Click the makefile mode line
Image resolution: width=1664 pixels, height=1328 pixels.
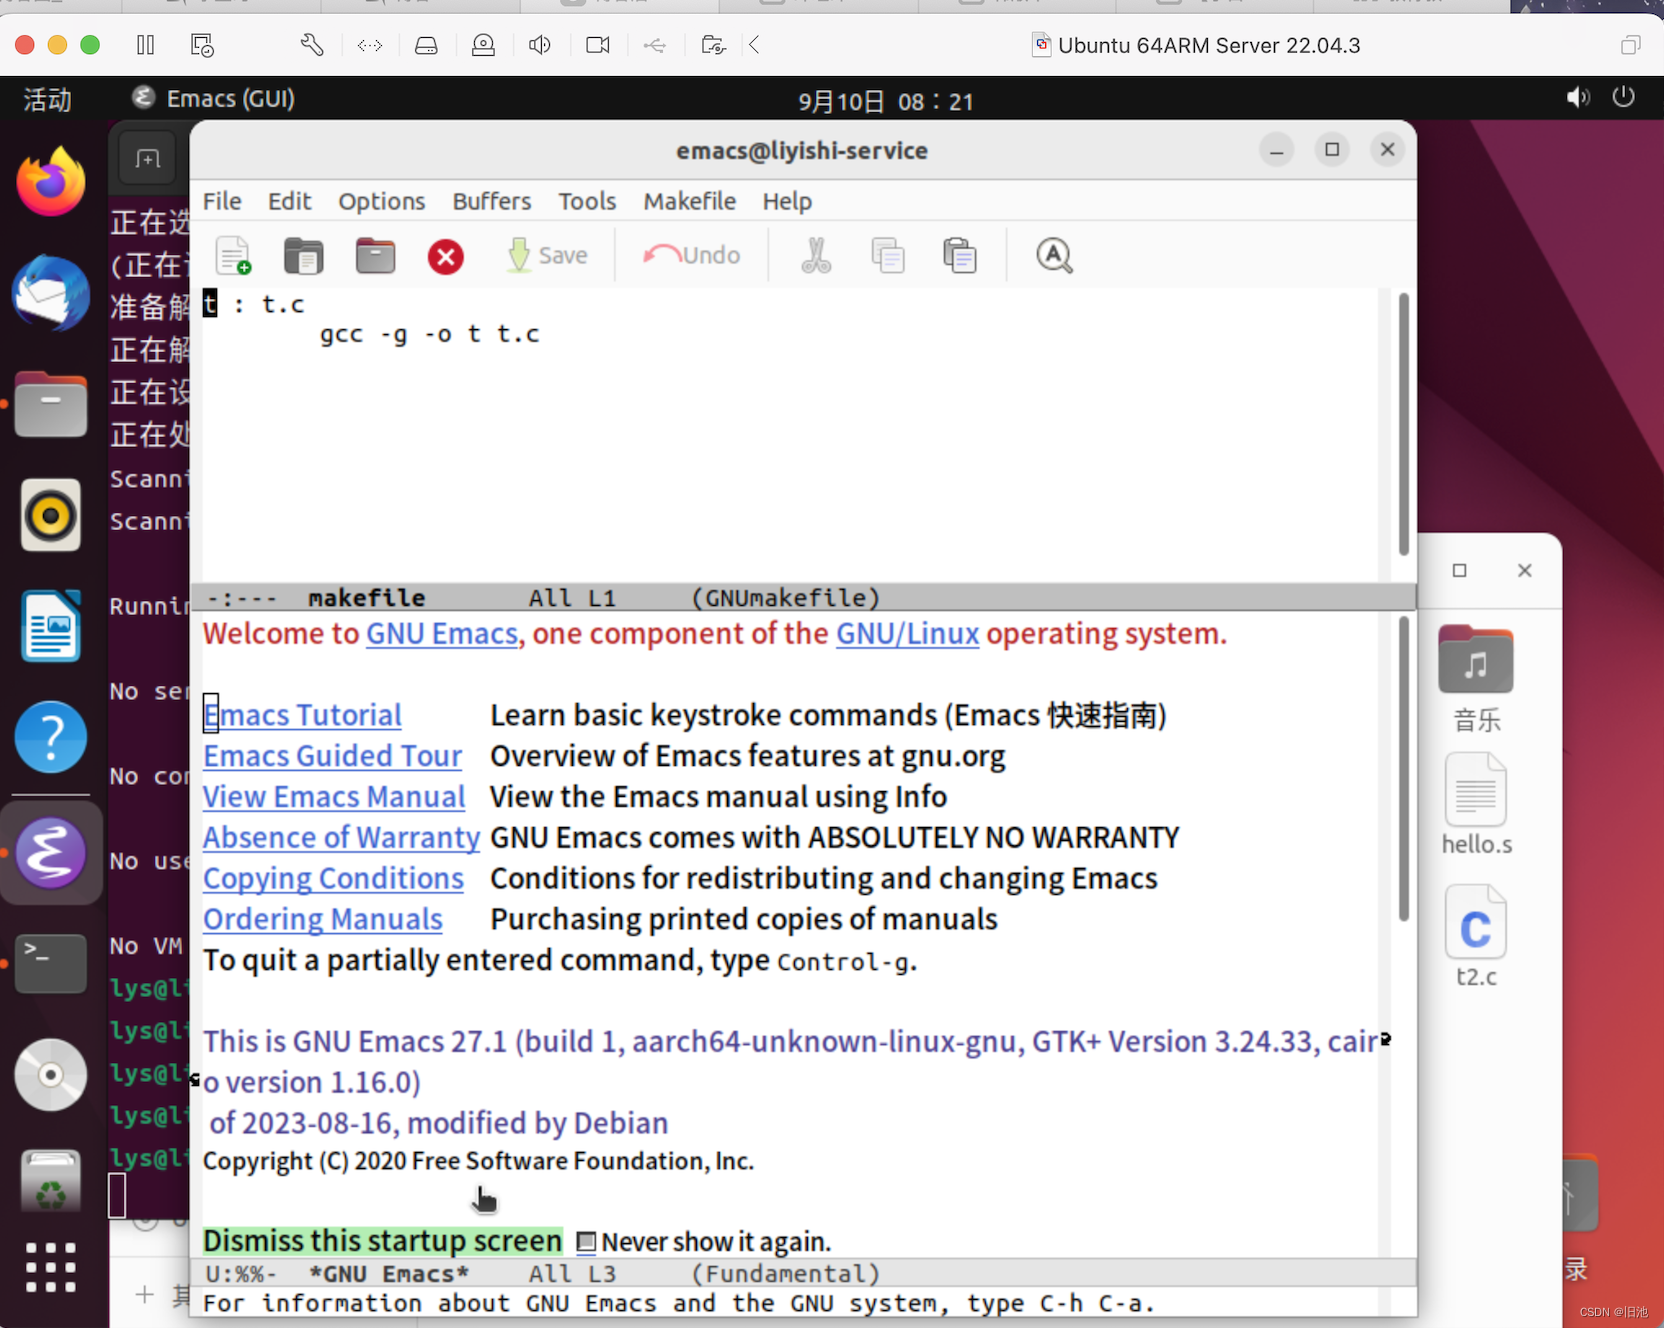tap(803, 597)
